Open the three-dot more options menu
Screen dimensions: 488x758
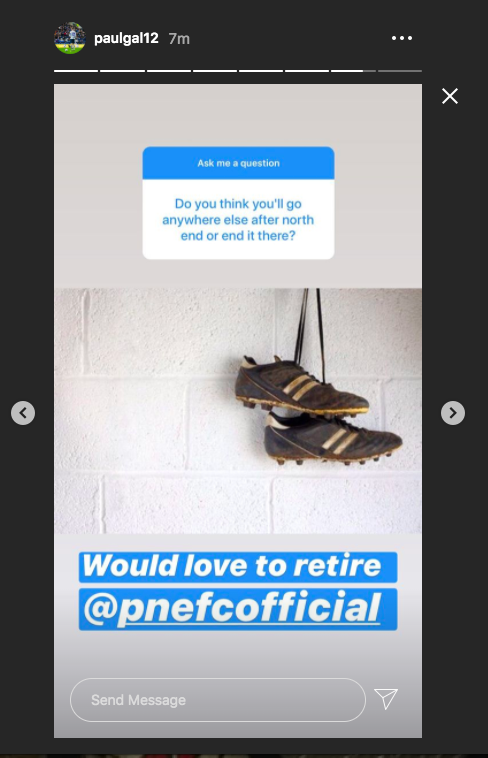(x=401, y=38)
